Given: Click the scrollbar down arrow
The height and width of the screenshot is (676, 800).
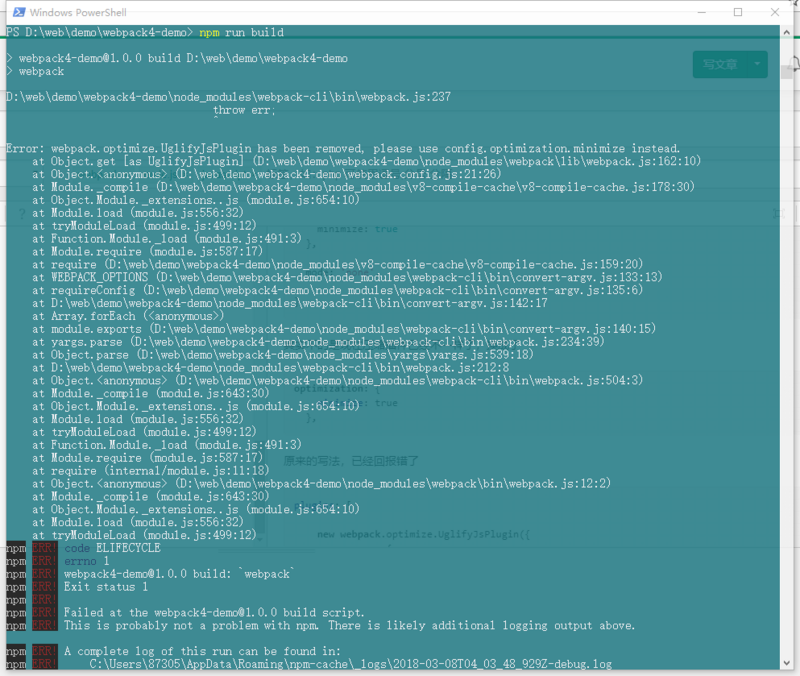Looking at the screenshot, I should pyautogui.click(x=786, y=663).
